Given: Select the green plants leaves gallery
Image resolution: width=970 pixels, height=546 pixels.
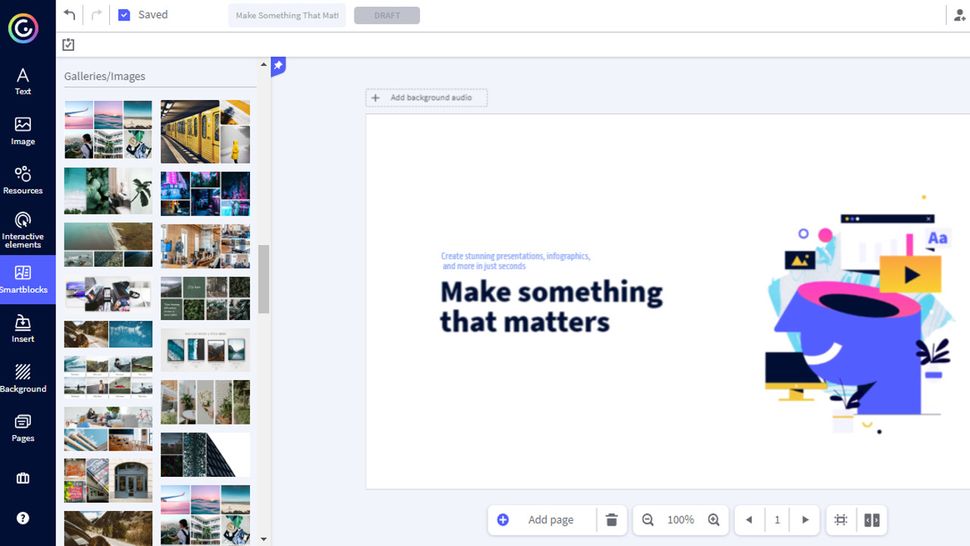Looking at the screenshot, I should (x=108, y=190).
